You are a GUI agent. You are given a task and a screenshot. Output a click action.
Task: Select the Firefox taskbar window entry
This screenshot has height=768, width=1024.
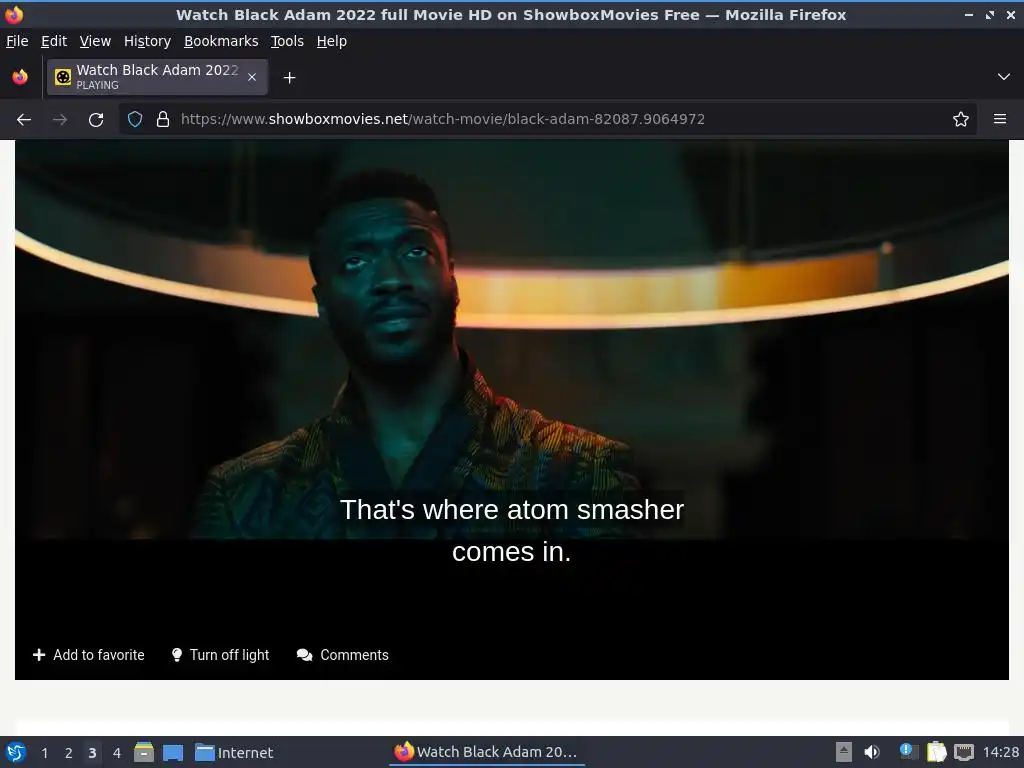pyautogui.click(x=487, y=752)
